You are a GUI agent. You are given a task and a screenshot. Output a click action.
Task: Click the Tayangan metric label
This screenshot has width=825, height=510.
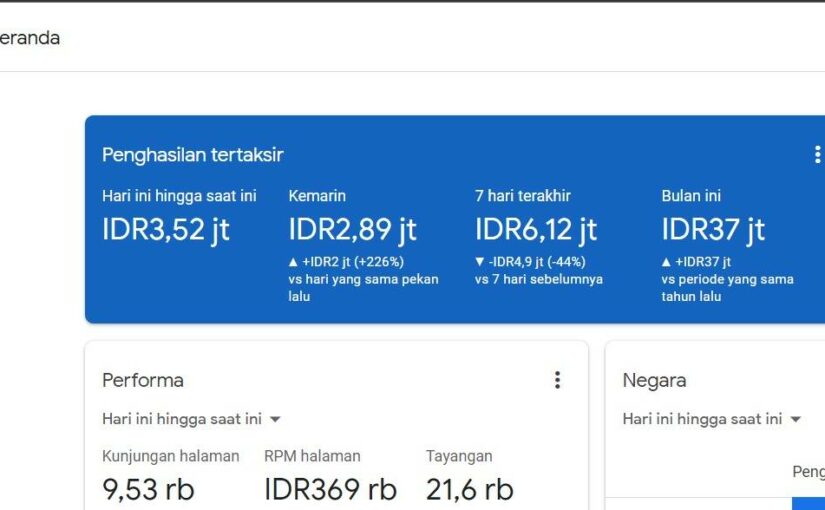point(459,456)
